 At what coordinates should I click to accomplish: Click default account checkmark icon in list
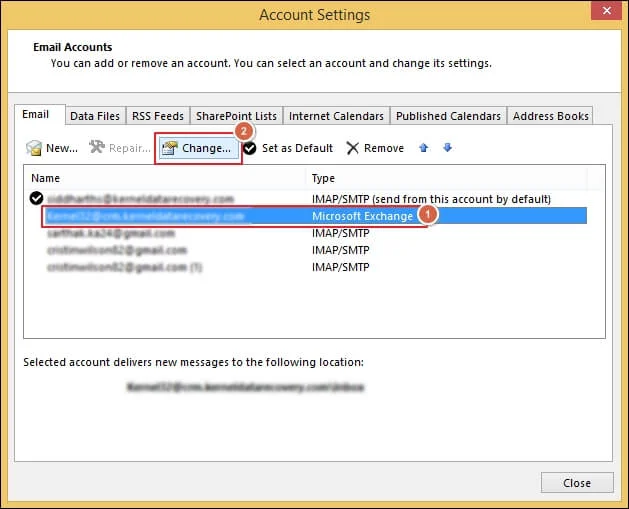click(37, 198)
